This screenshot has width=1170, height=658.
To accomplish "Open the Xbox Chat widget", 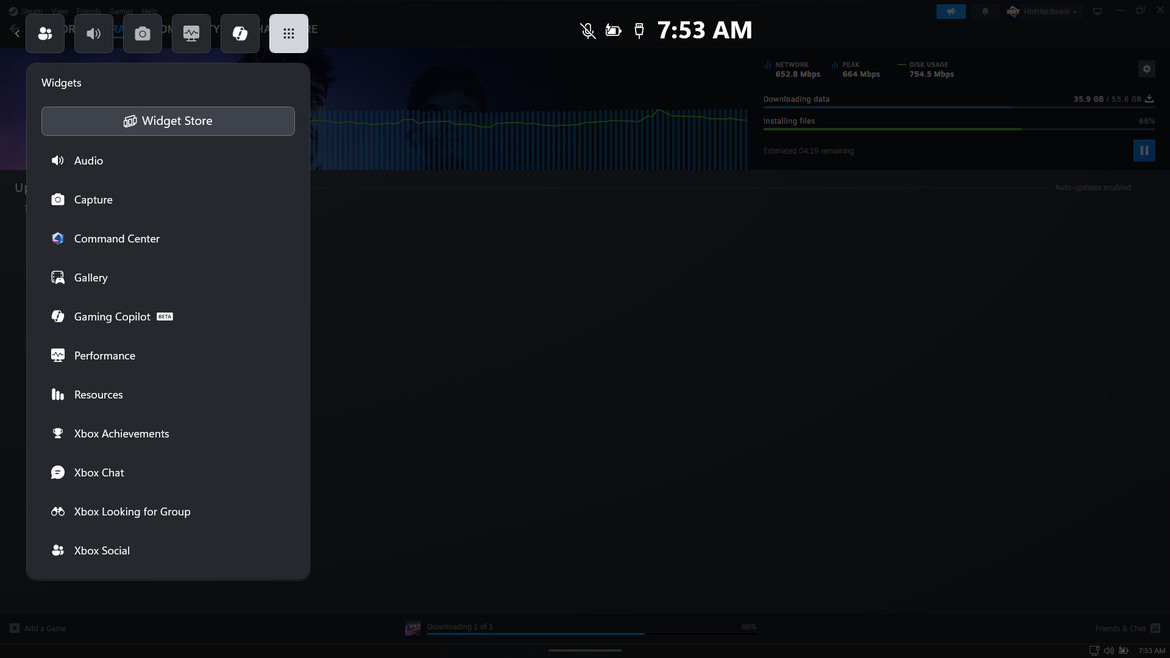I will [x=99, y=473].
